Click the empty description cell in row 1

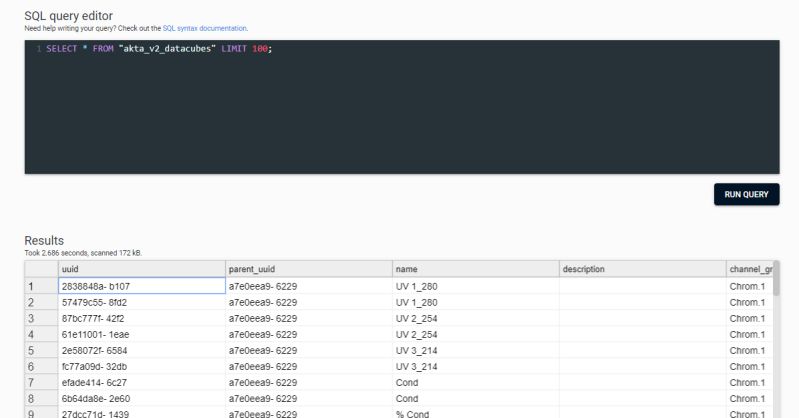coord(643,286)
